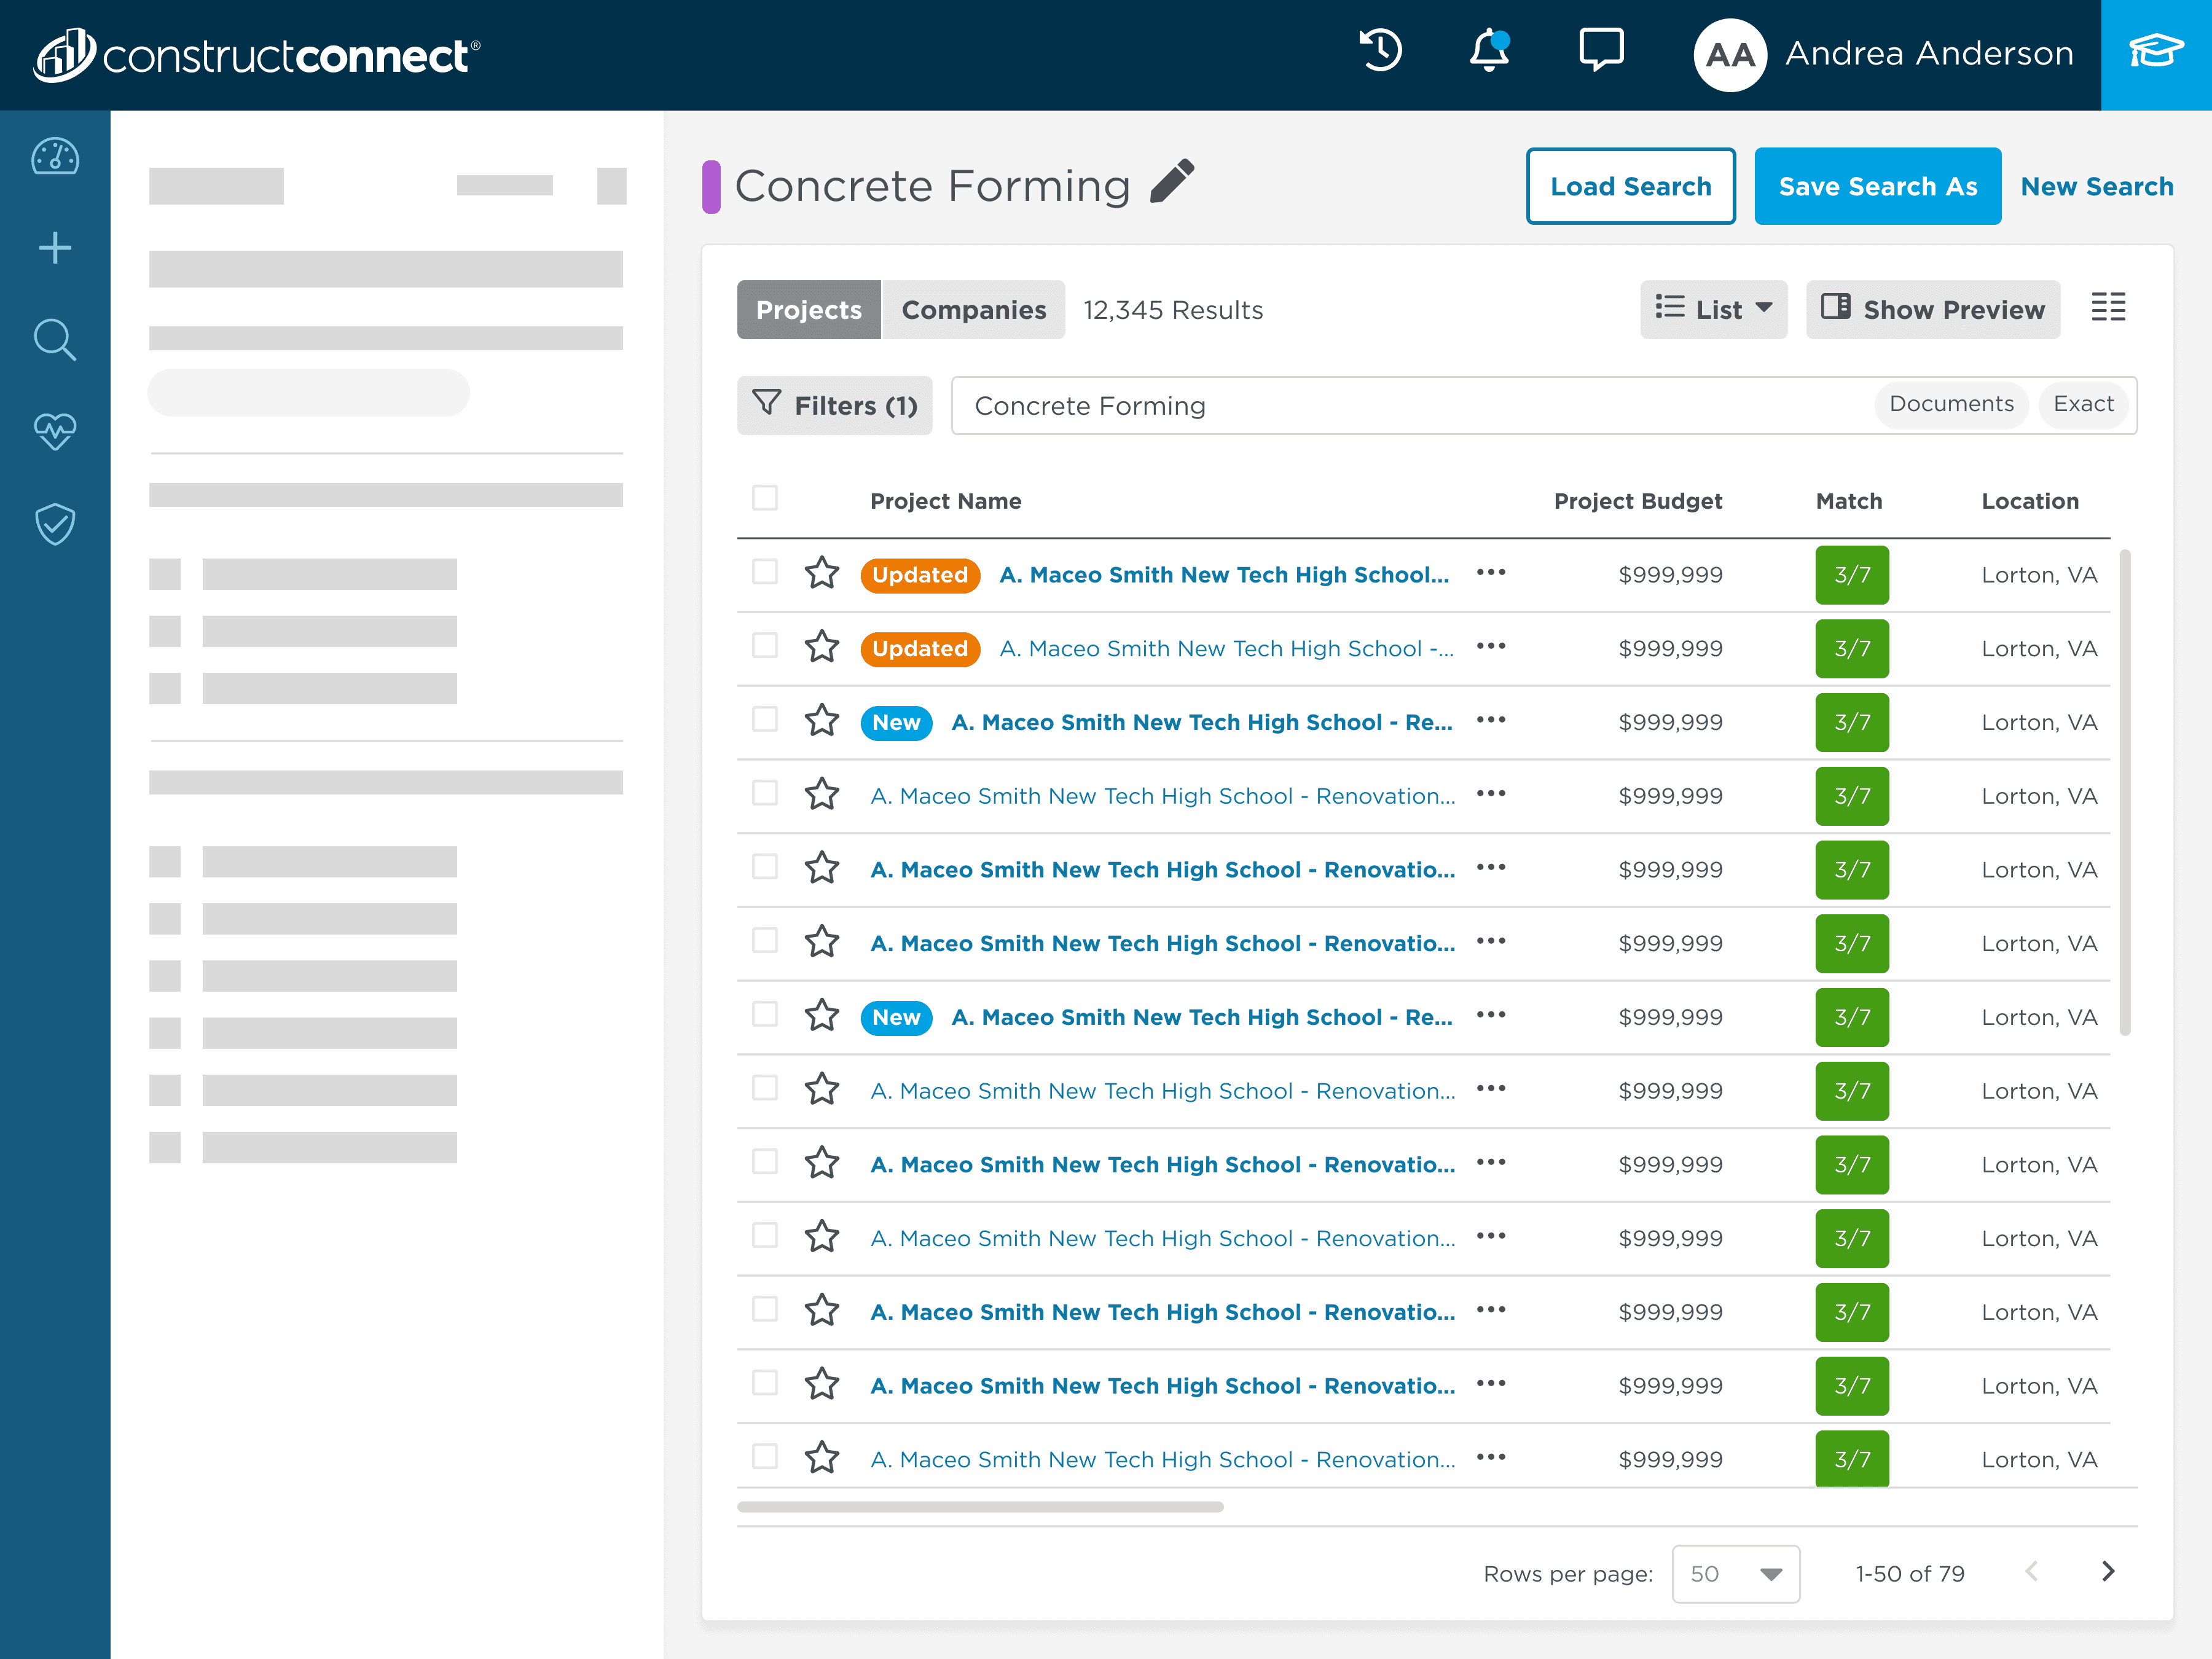Open three-dot menu on first project row

click(1491, 573)
